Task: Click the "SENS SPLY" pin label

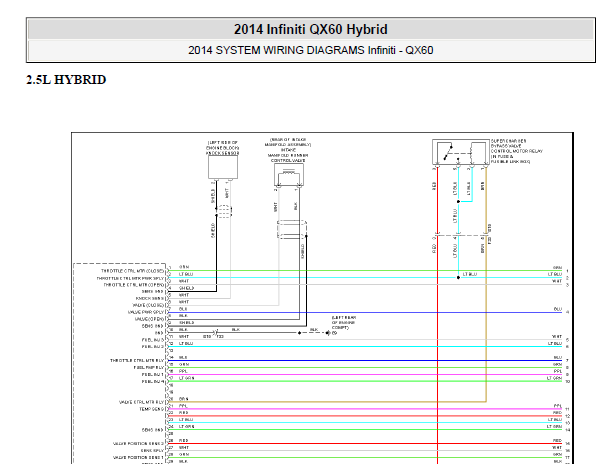Action: coord(153,451)
